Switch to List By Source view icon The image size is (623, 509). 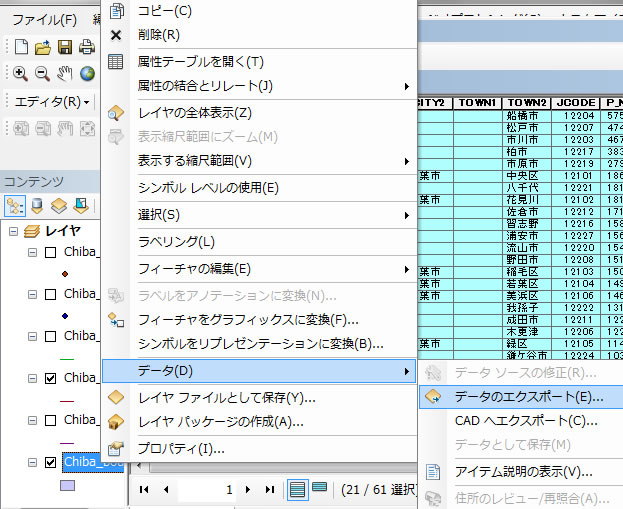(x=37, y=205)
